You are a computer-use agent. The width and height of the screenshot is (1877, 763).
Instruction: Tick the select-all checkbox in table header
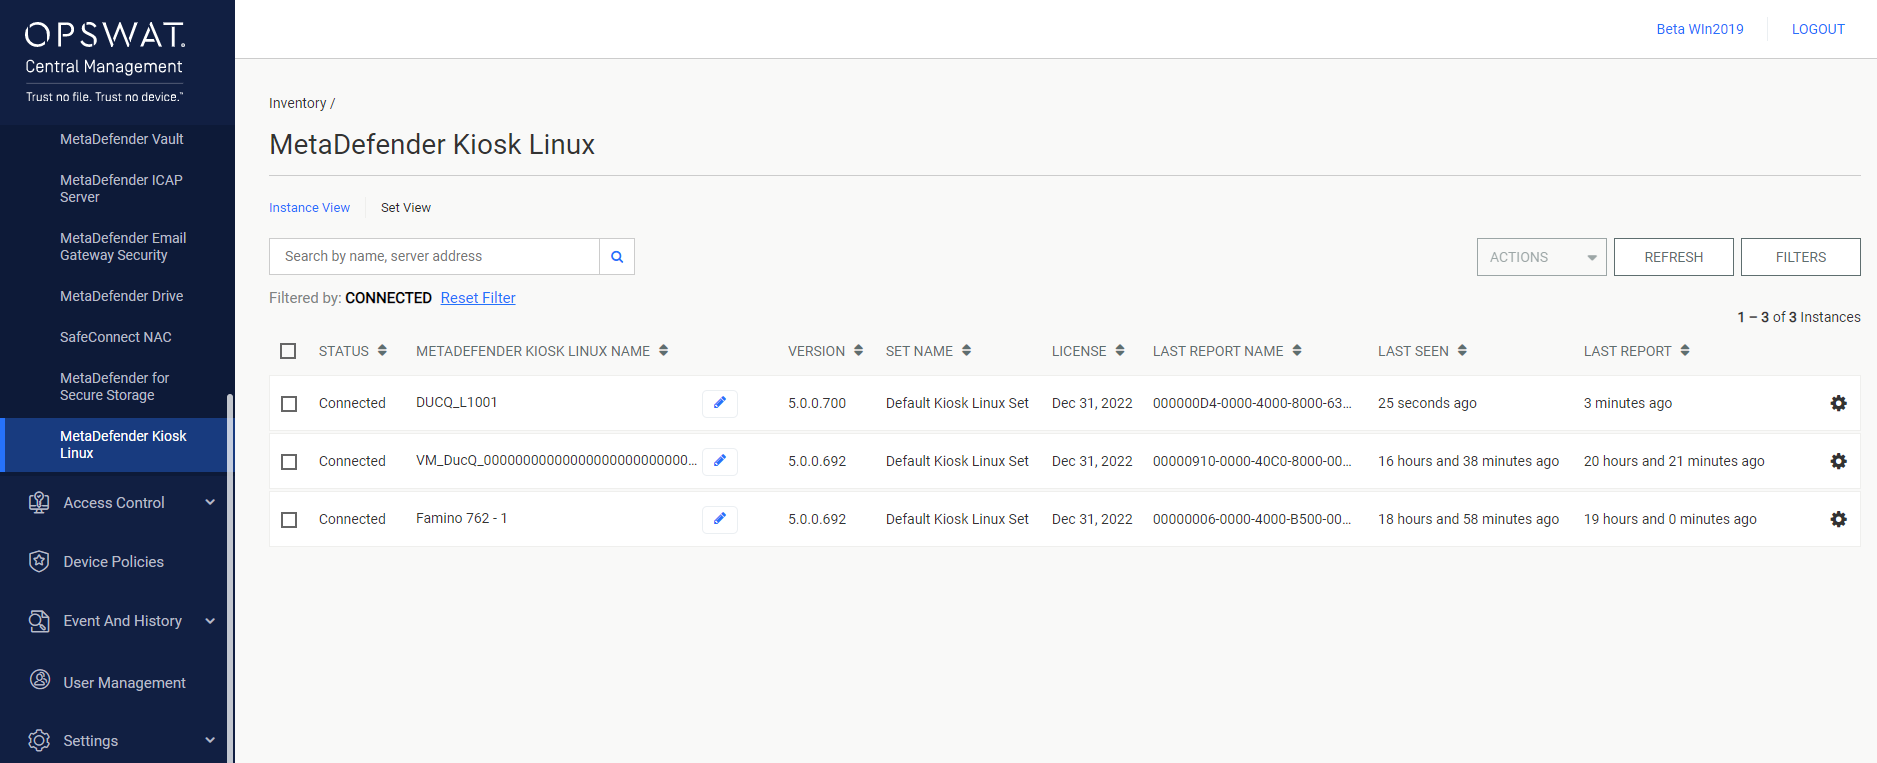288,351
